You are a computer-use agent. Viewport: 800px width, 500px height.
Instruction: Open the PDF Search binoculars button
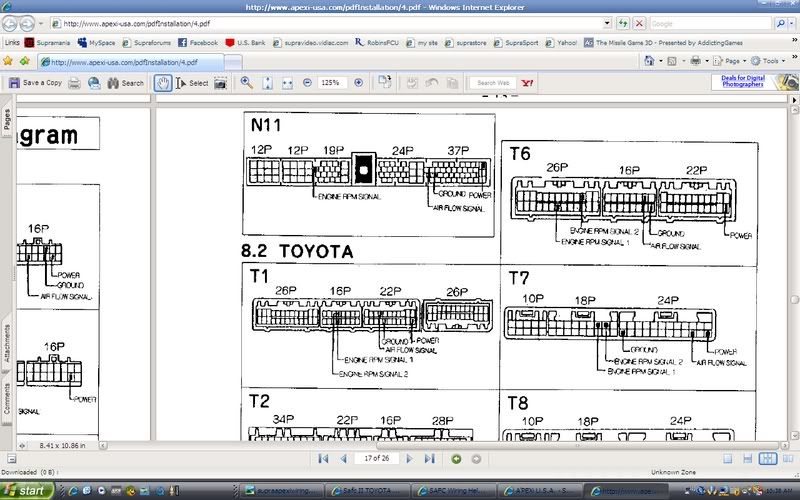tap(126, 83)
